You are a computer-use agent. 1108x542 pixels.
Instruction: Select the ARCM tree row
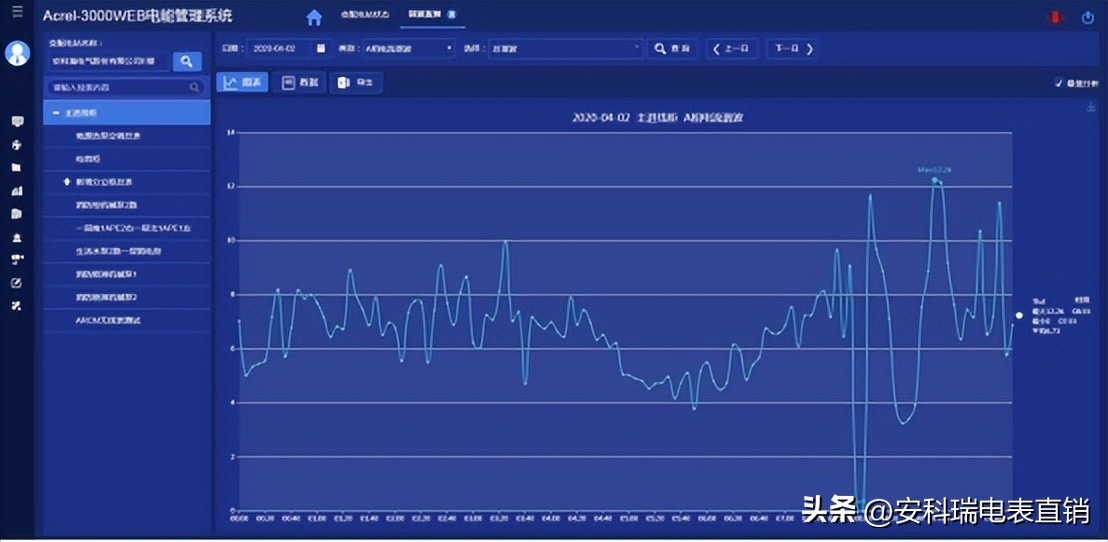pos(126,320)
